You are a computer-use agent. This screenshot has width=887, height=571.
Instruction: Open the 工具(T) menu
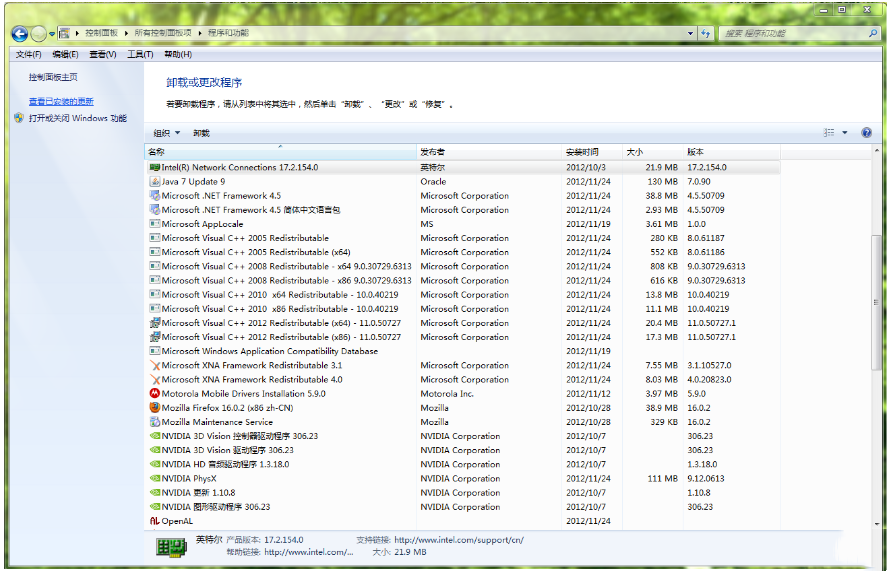[x=141, y=54]
